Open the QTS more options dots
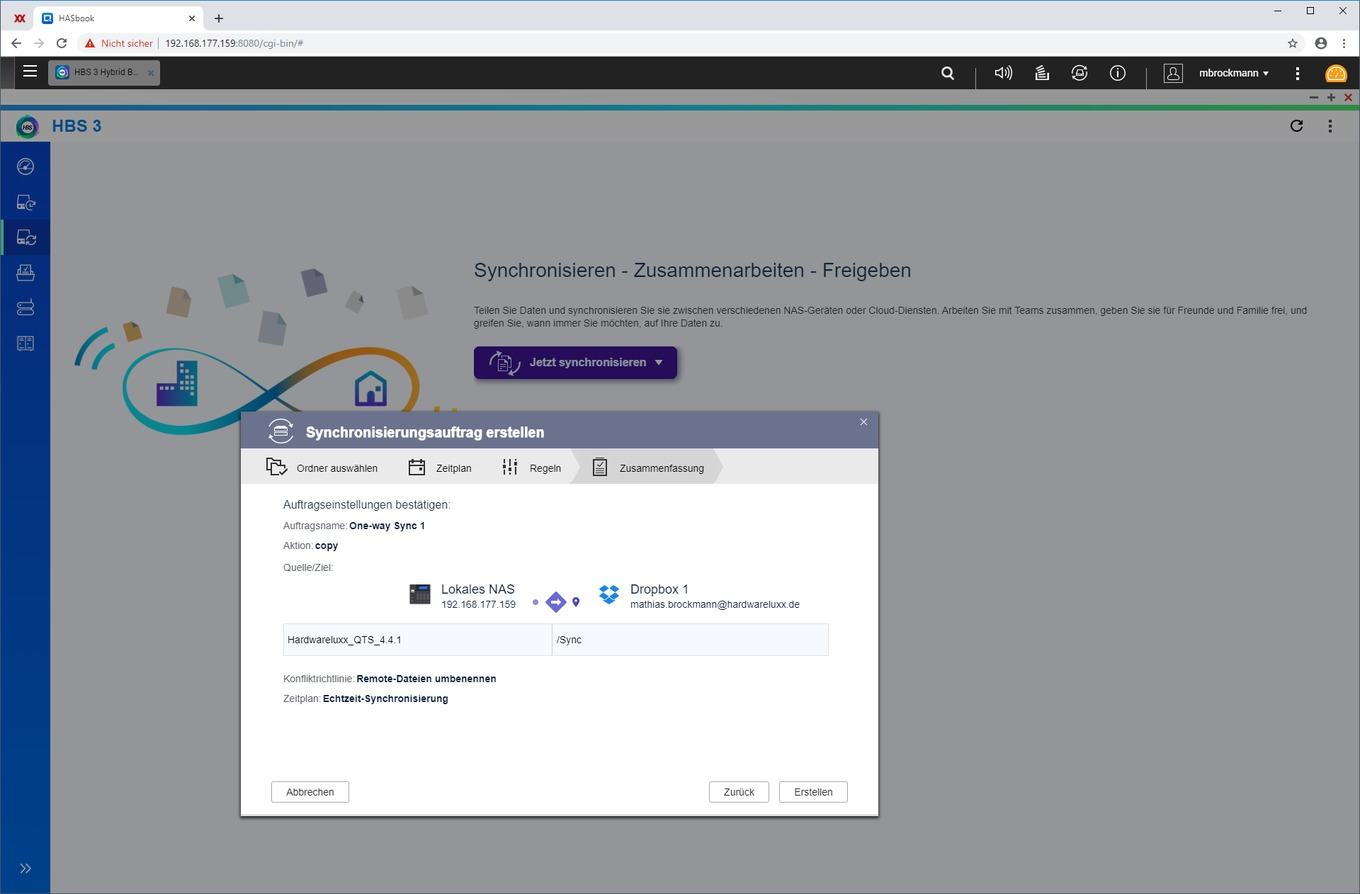This screenshot has width=1360, height=894. click(1297, 73)
